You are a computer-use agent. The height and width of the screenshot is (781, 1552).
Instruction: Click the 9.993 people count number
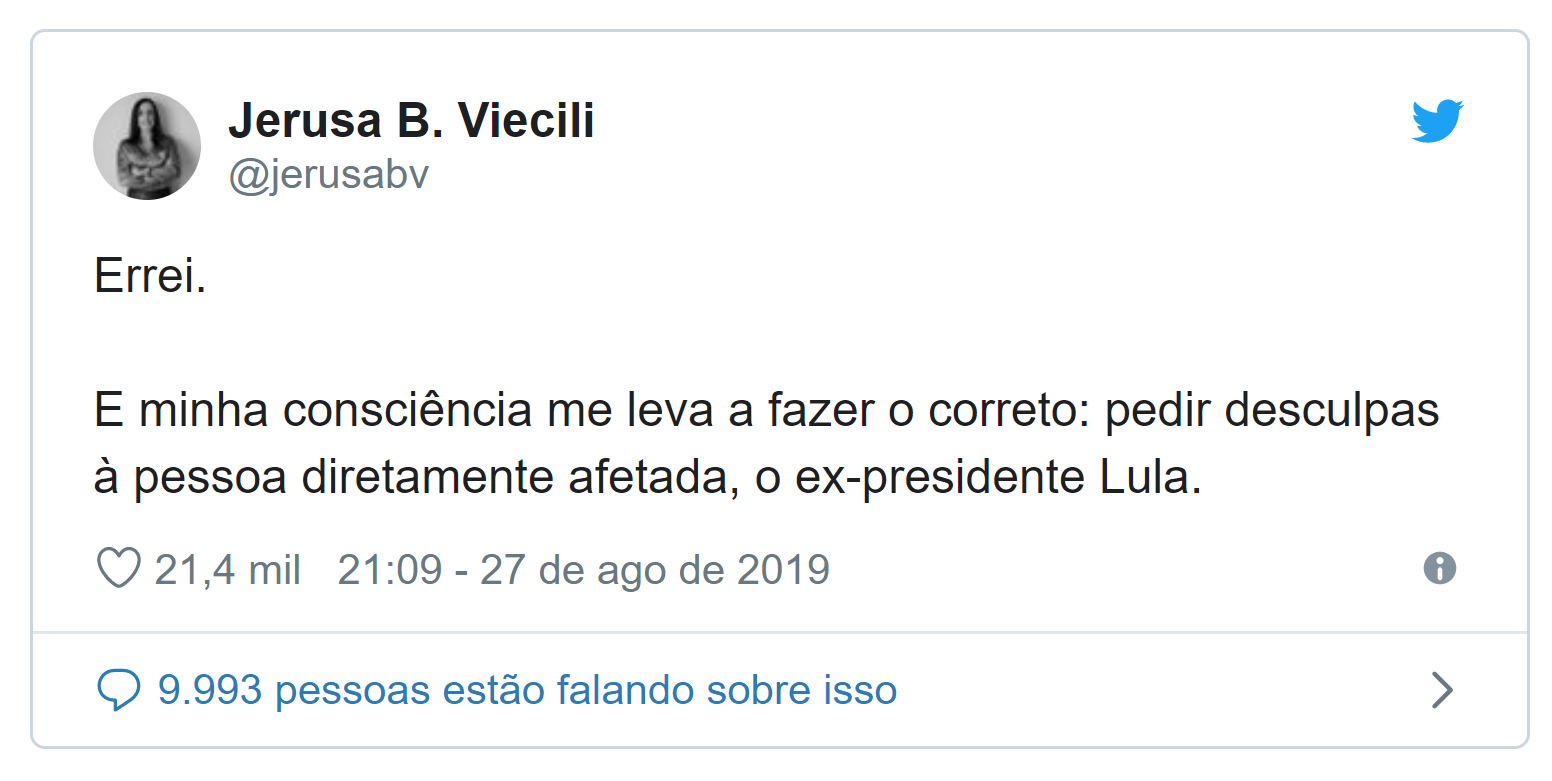coord(210,690)
